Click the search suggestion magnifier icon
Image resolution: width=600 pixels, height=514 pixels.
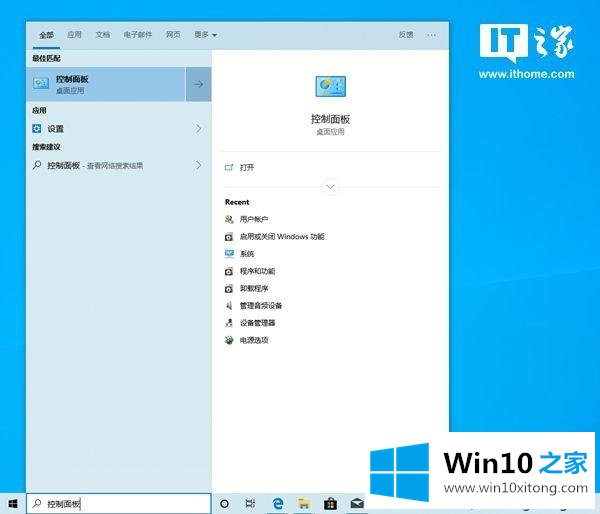click(37, 165)
